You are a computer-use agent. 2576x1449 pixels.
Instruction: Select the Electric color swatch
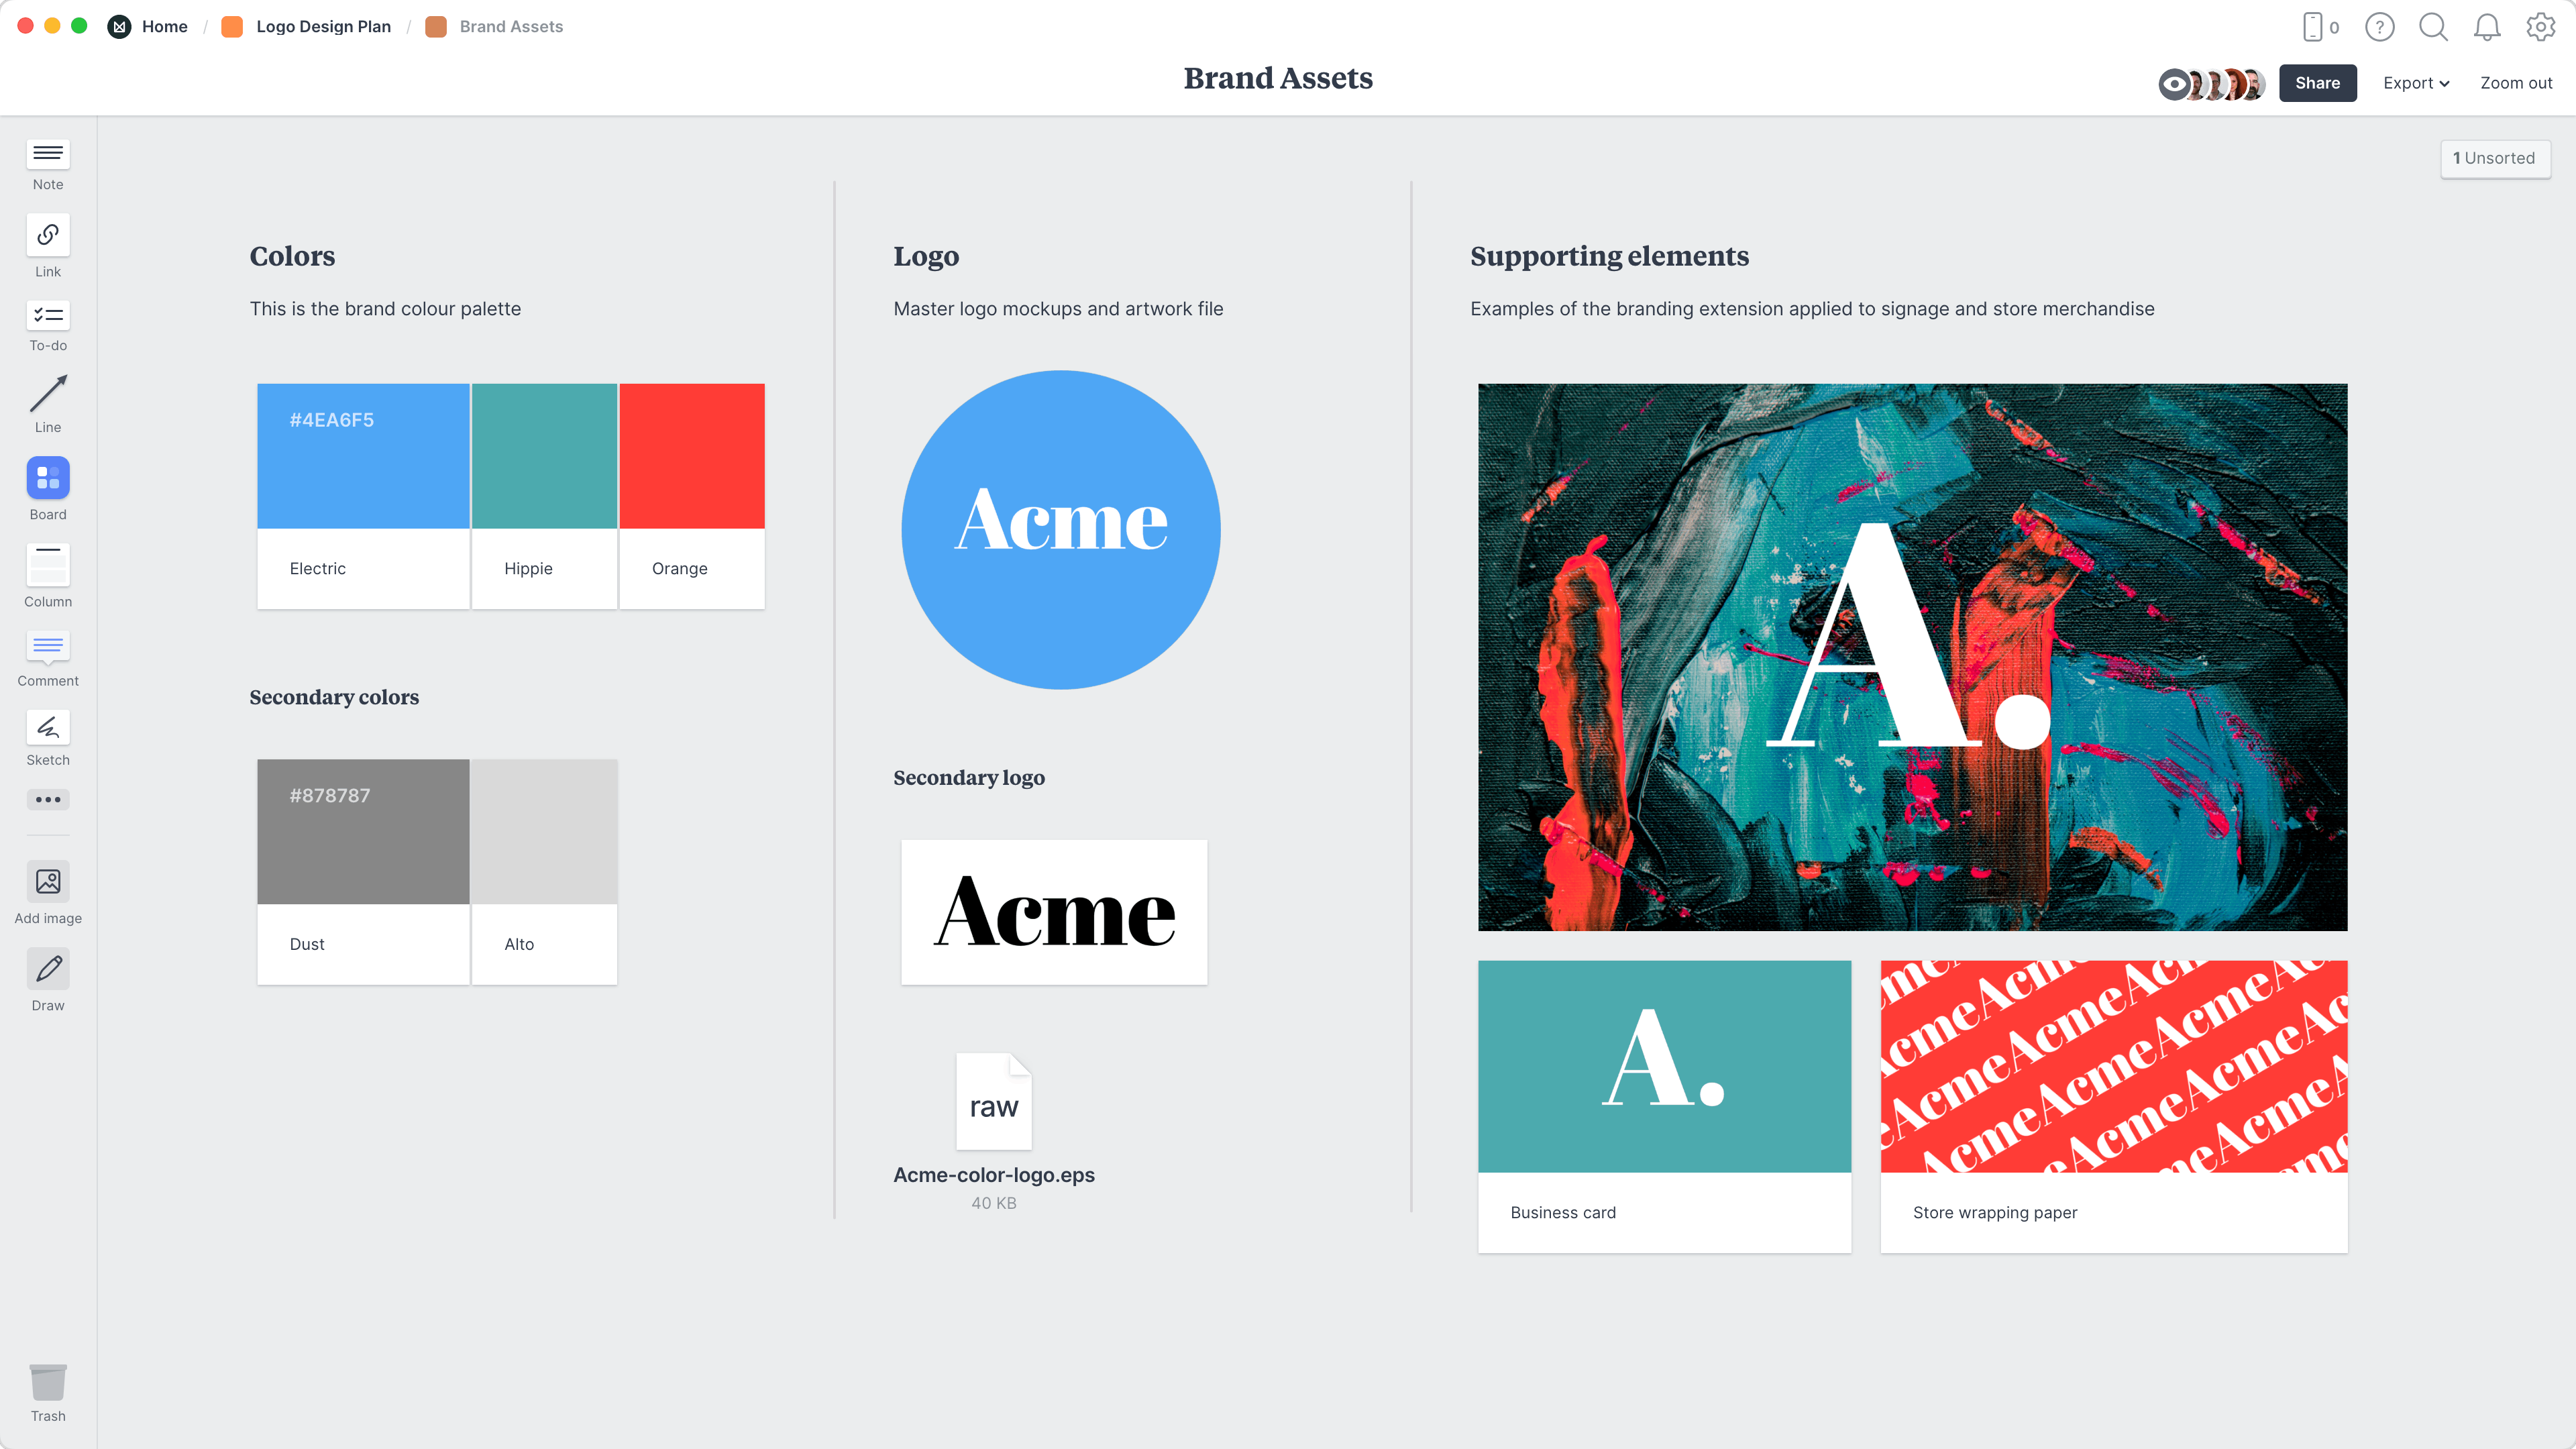[363, 456]
